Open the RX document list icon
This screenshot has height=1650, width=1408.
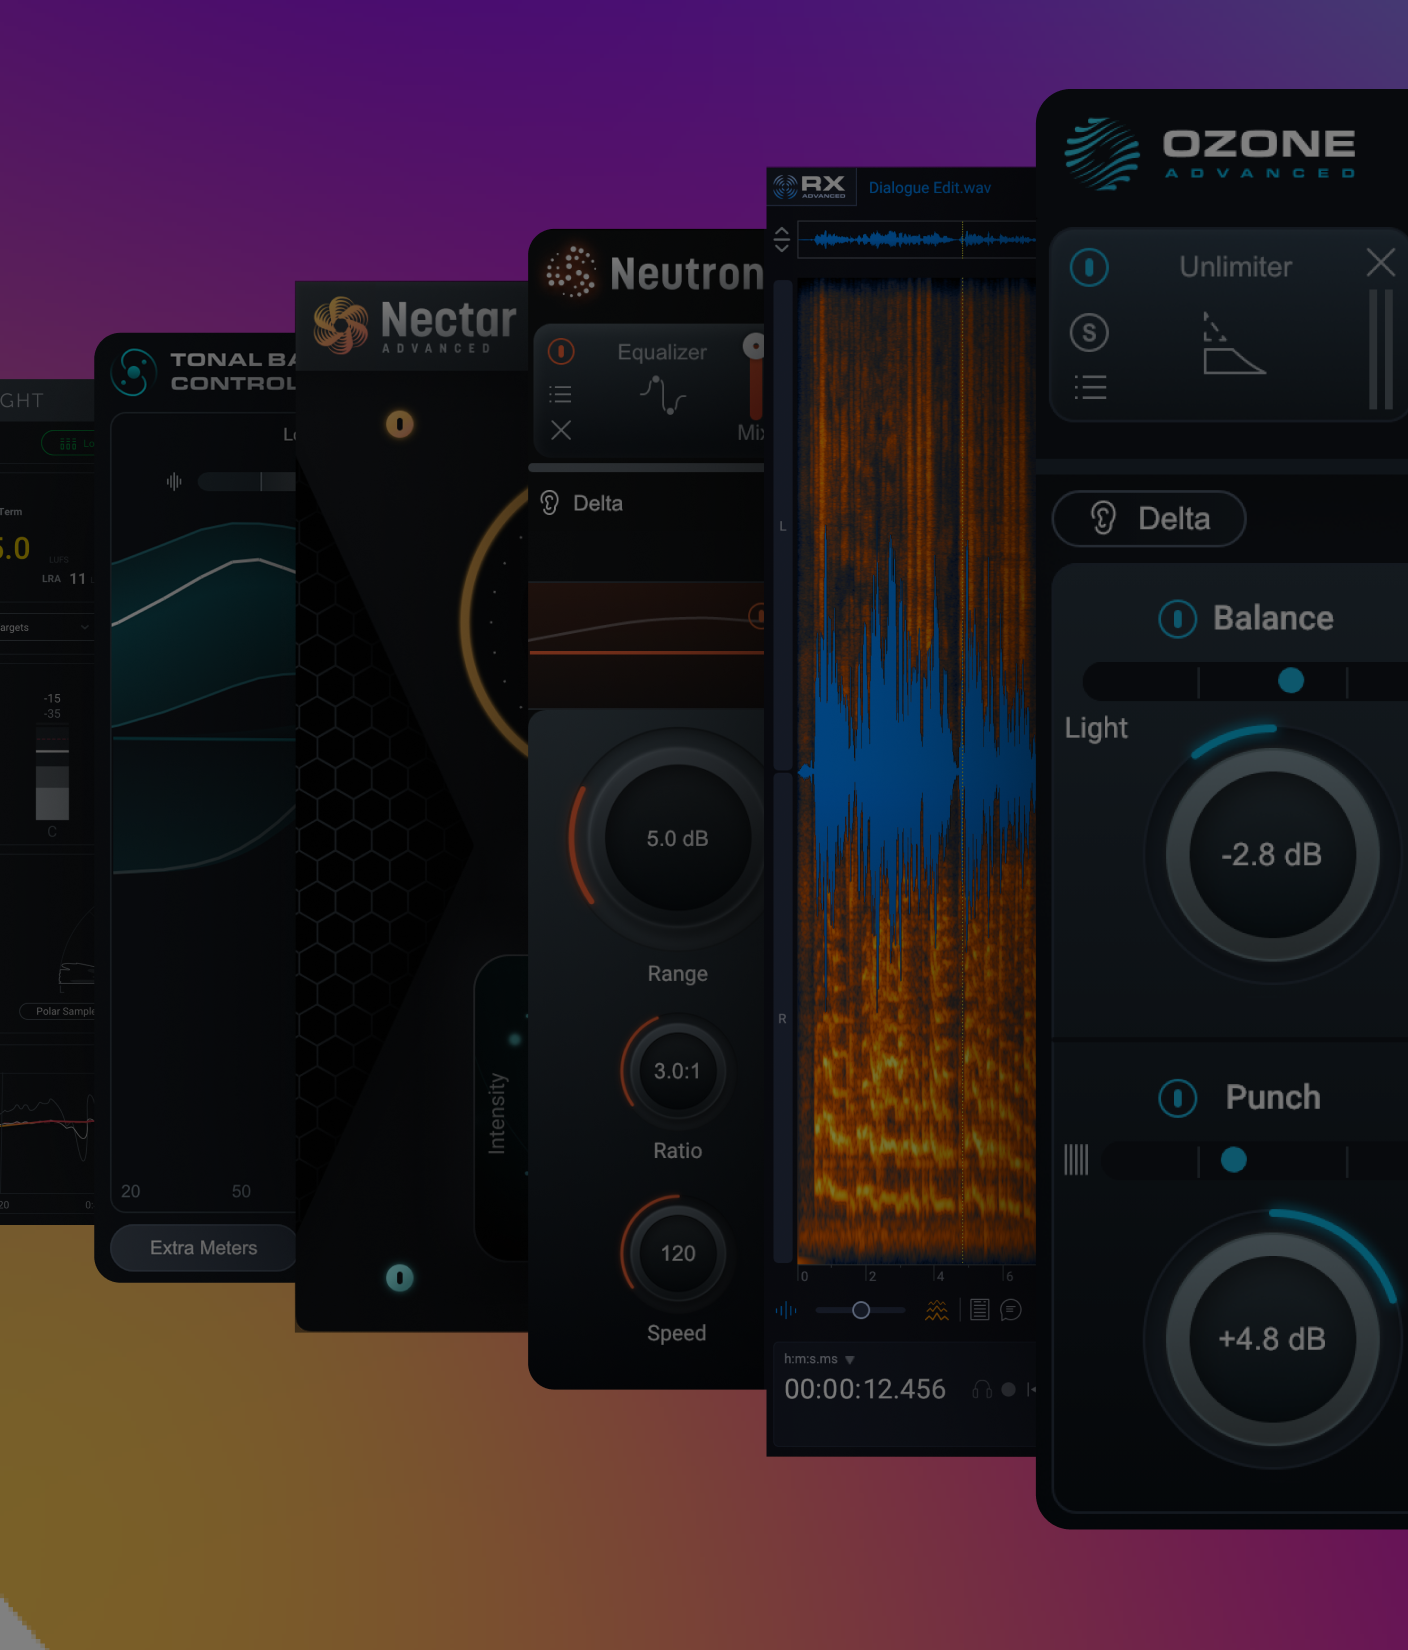click(x=980, y=1310)
